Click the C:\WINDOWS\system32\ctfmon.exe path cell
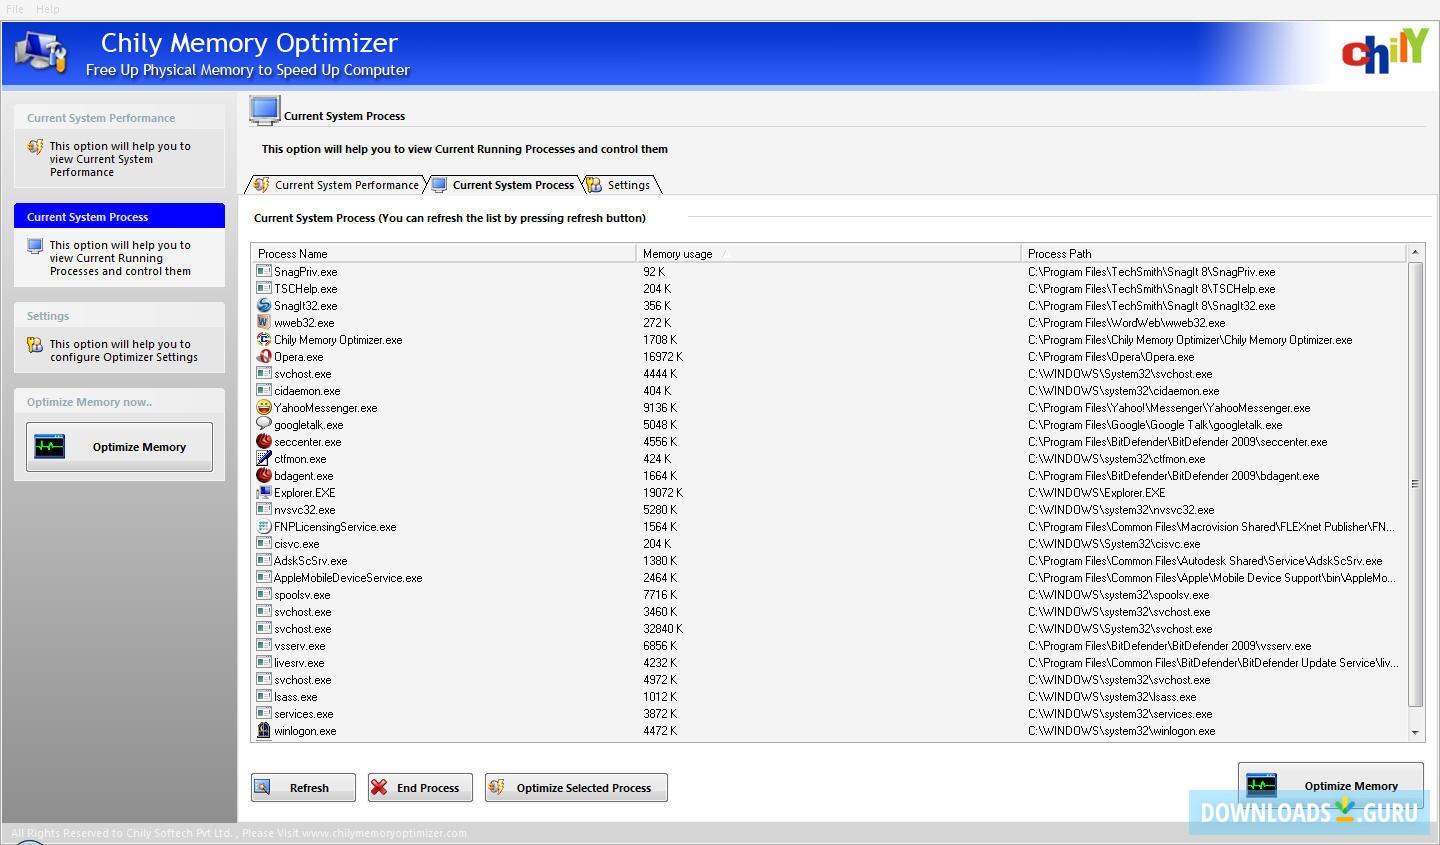The width and height of the screenshot is (1440, 845). click(1115, 459)
